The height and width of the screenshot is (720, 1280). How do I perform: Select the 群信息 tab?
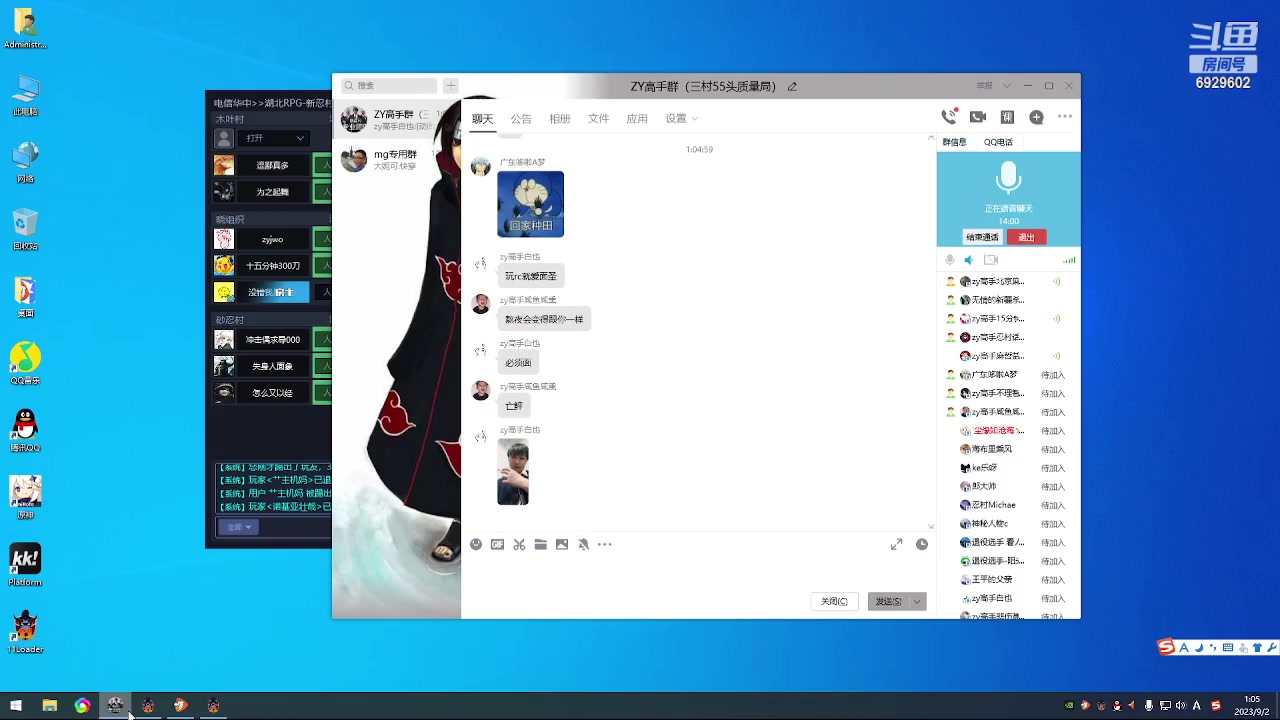point(954,142)
